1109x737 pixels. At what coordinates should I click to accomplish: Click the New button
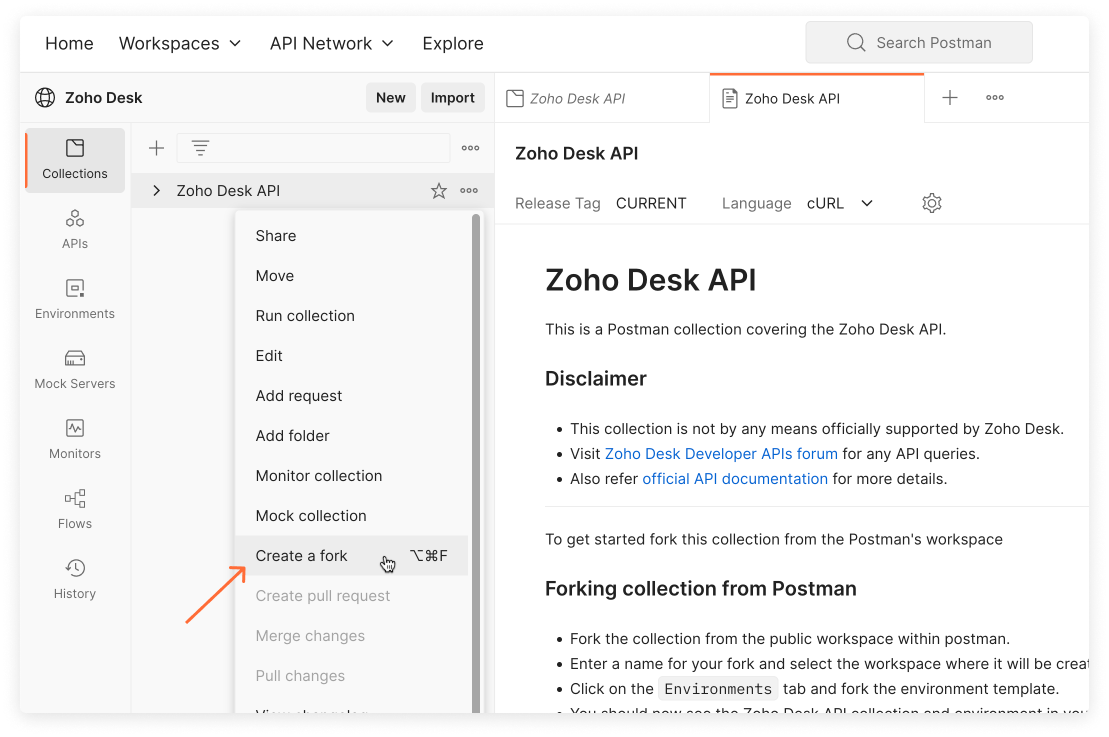[390, 98]
